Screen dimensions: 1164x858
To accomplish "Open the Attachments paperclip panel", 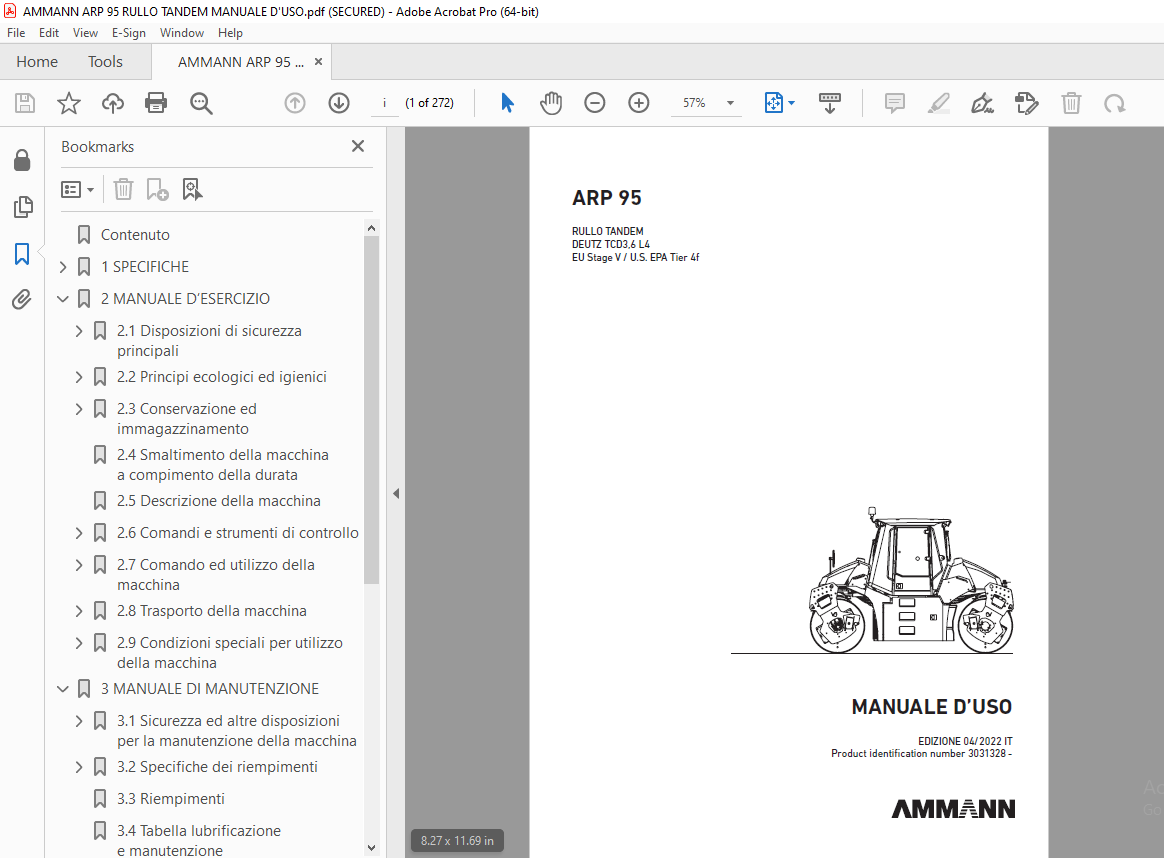I will 22,300.
